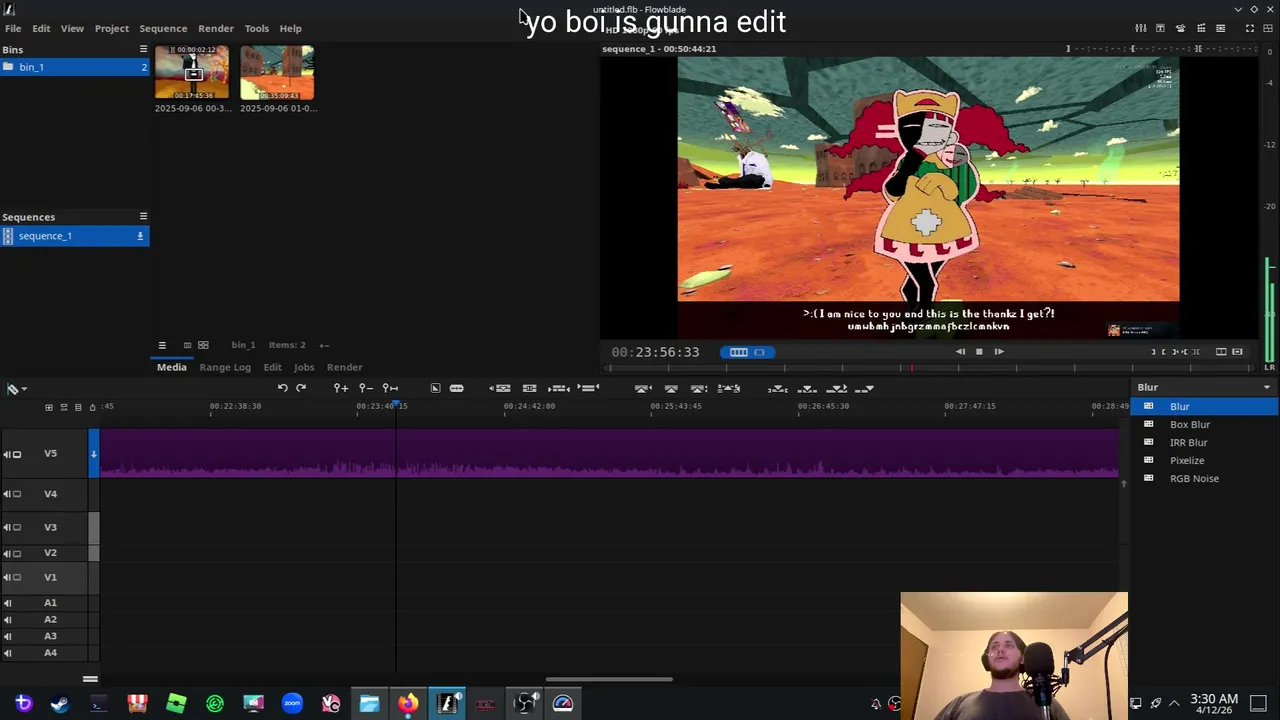Redo the last timeline edit

coord(301,388)
